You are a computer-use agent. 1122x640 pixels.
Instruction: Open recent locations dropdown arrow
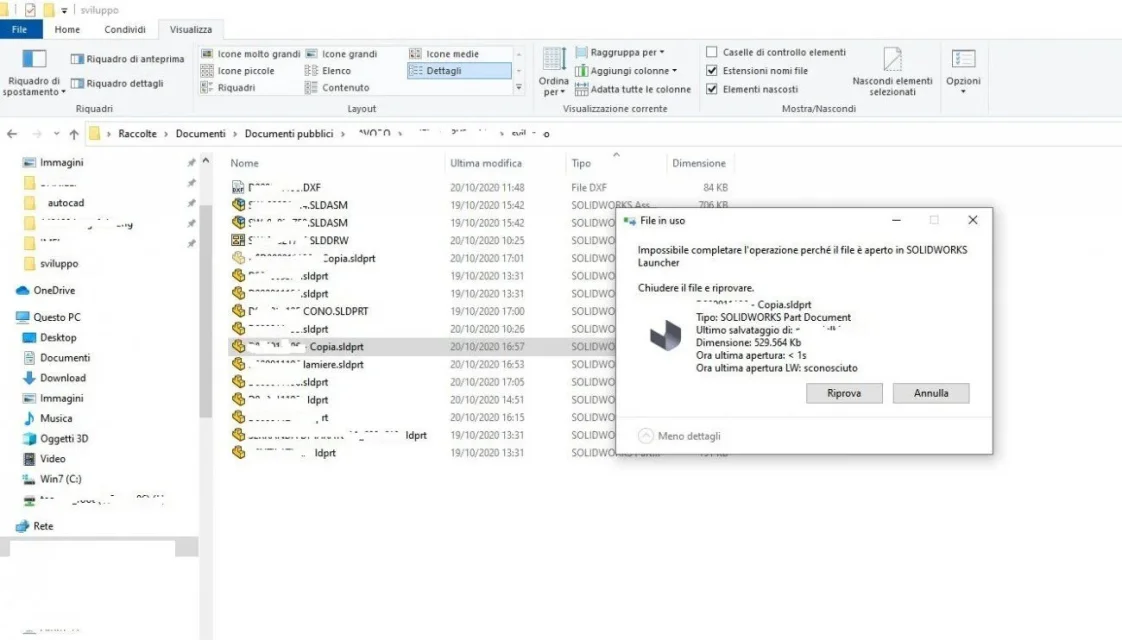[x=56, y=134]
